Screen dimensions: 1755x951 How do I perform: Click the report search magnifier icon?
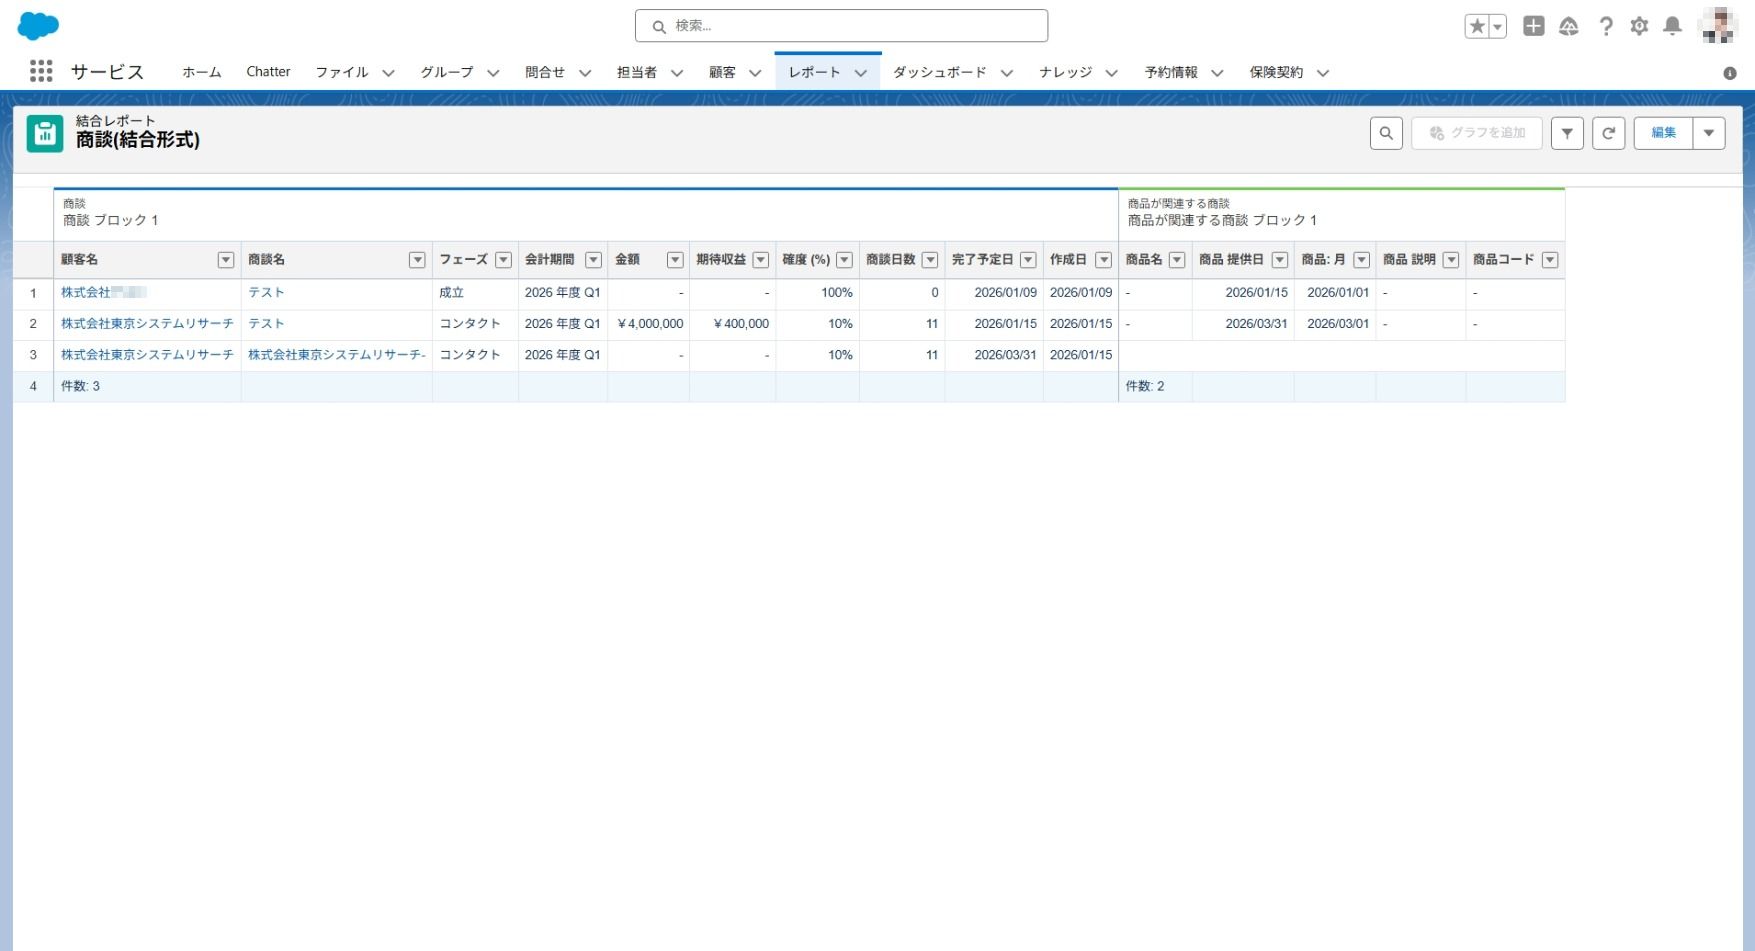[x=1386, y=133]
